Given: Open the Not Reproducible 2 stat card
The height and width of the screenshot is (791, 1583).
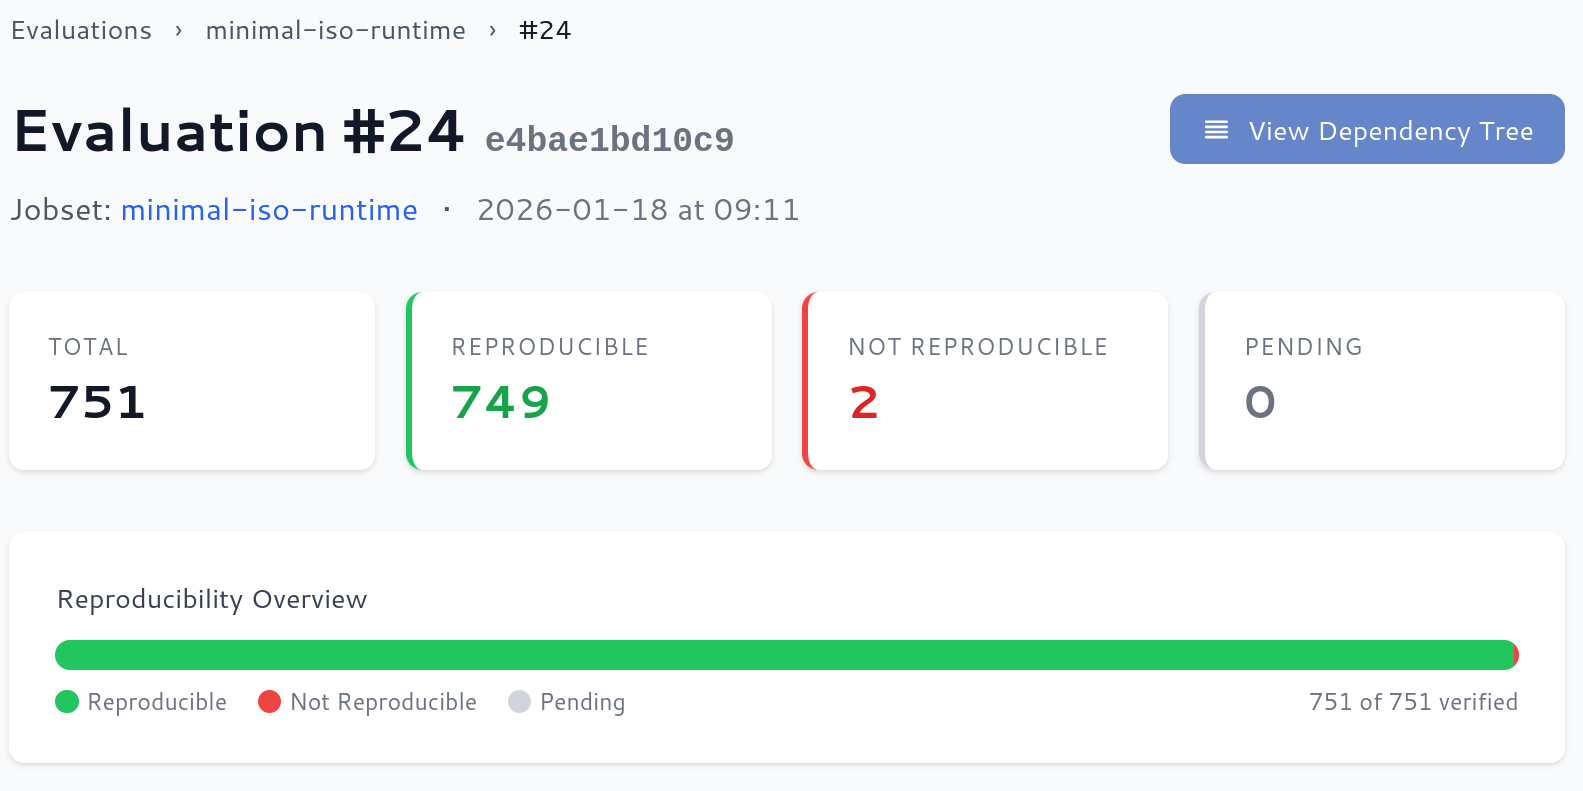Looking at the screenshot, I should 985,381.
